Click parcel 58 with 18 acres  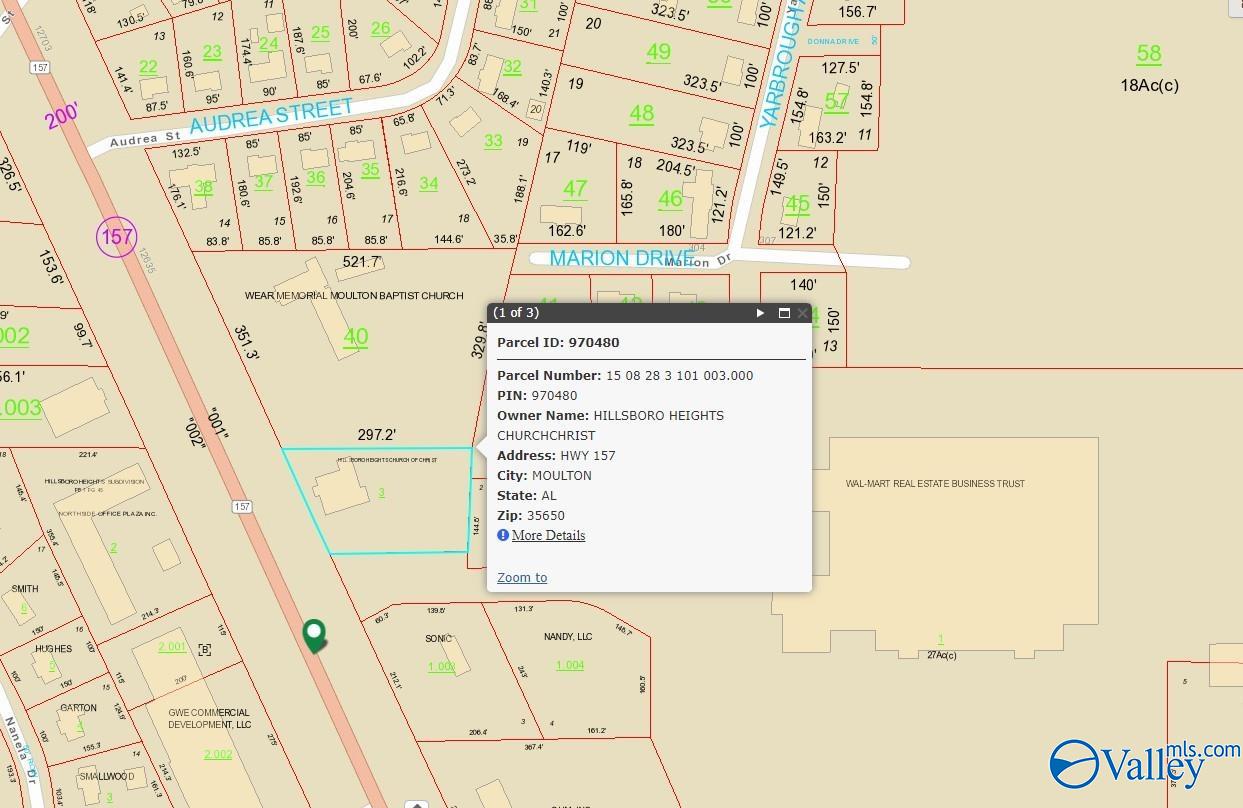point(1148,55)
